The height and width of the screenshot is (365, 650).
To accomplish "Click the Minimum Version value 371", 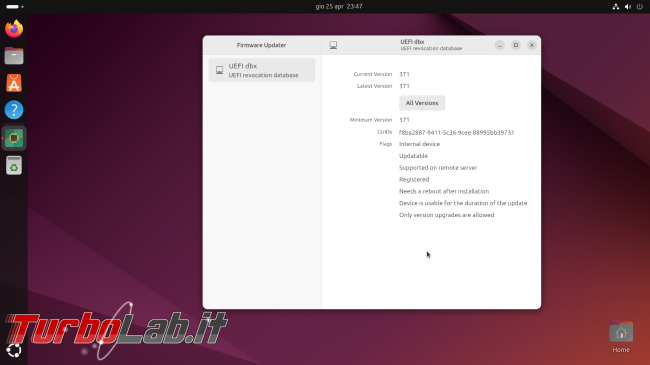I will pyautogui.click(x=404, y=120).
